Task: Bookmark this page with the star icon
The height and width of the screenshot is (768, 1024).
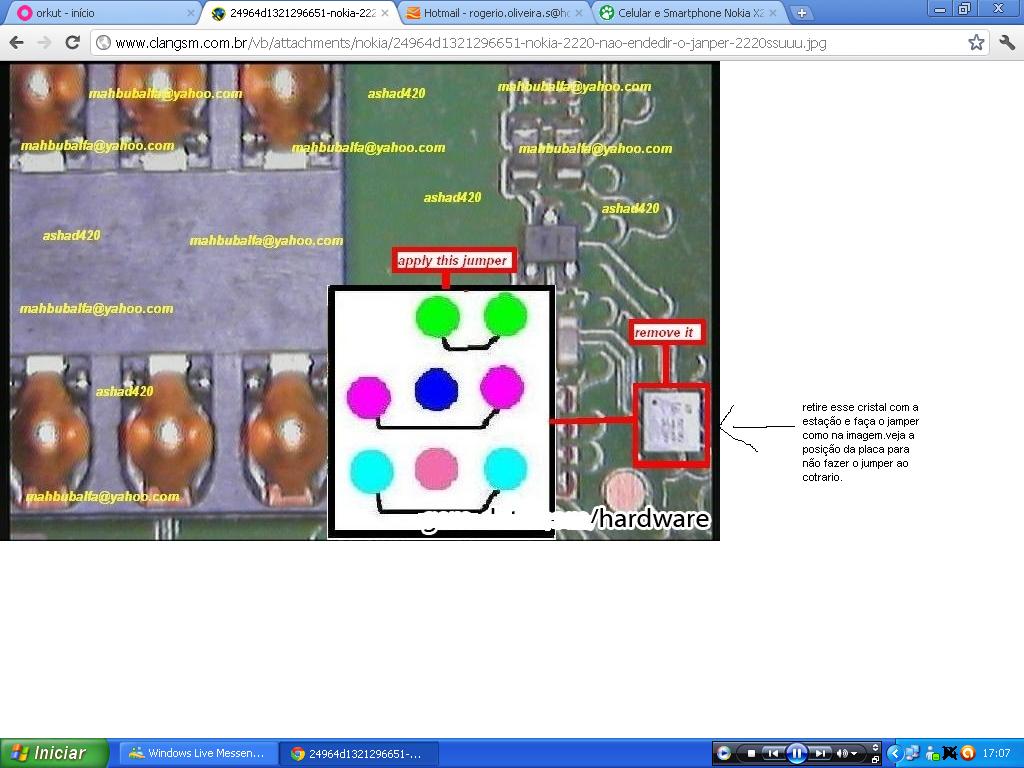Action: pos(976,43)
